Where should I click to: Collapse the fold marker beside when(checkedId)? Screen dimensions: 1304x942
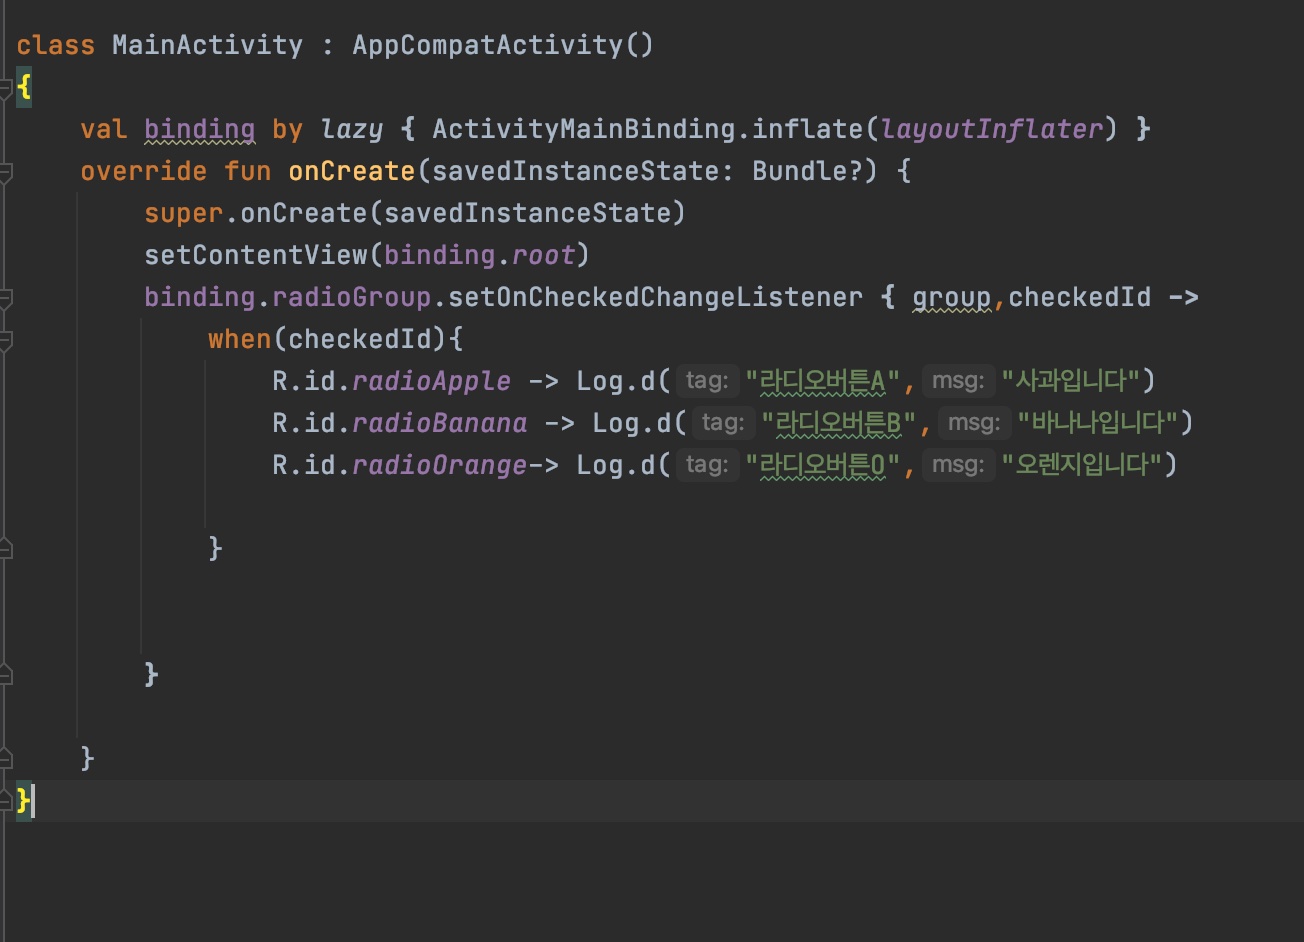pyautogui.click(x=5, y=340)
